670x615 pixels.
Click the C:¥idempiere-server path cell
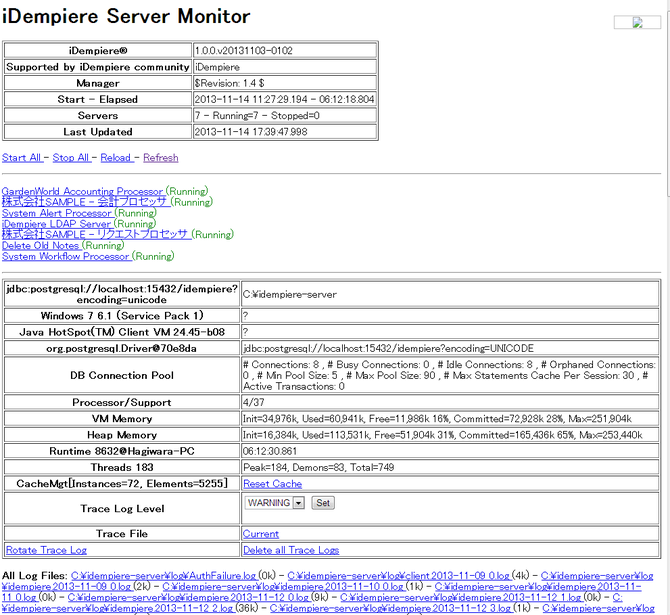point(450,294)
